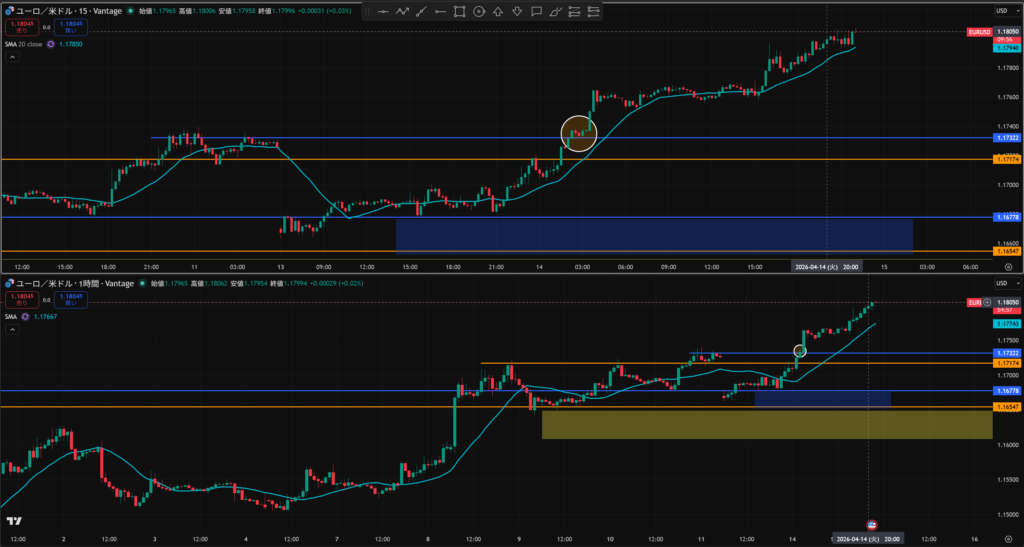
Task: Open USD currency dropdown on bottom chart
Action: 1001,284
